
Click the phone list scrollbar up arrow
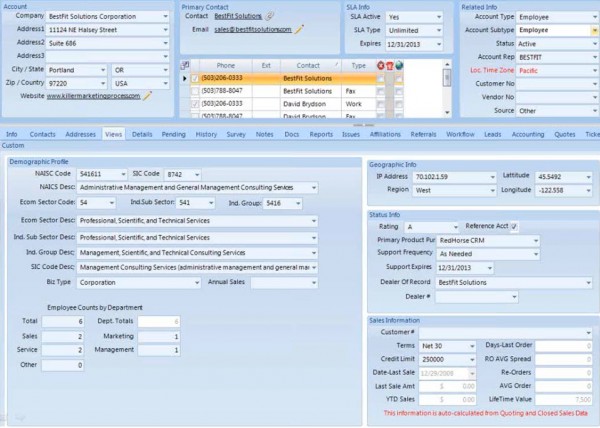[447, 64]
